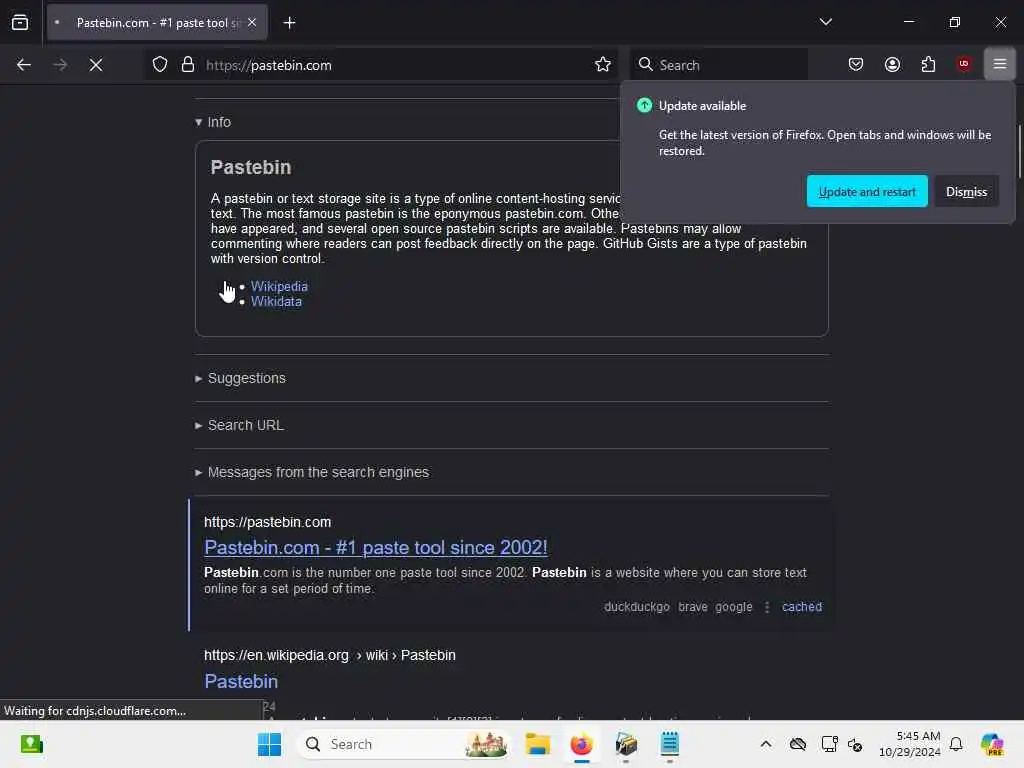Open the Firefox View recent browsing icon
Viewport: 1024px width, 768px height.
coord(20,23)
